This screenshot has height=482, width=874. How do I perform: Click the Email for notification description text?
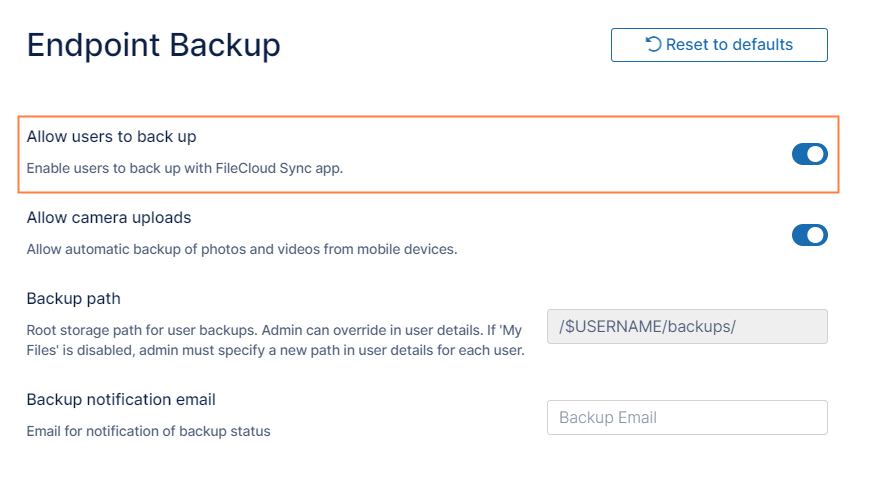tap(148, 431)
